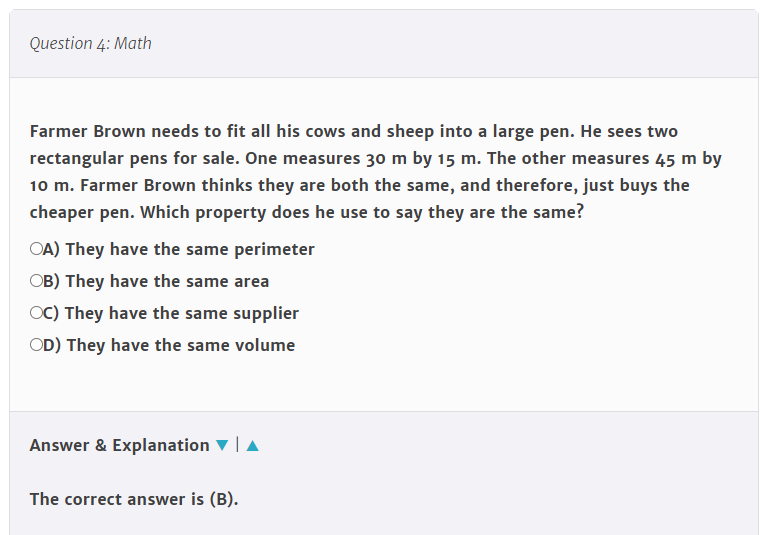This screenshot has width=763, height=535.
Task: Click the Answer & Explanation heading
Action: (x=120, y=445)
